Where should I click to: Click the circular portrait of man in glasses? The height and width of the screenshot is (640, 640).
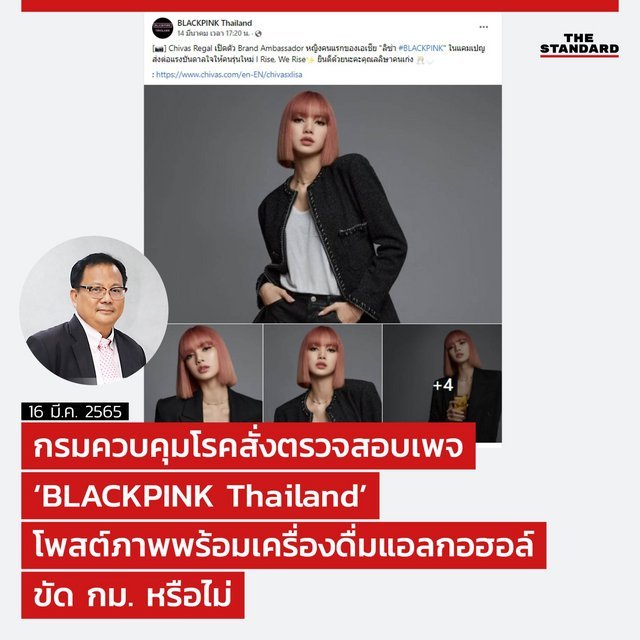pyautogui.click(x=94, y=310)
